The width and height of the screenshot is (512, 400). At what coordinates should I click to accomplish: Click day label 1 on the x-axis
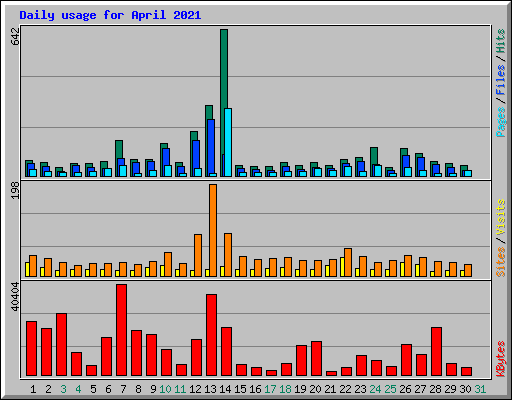click(x=33, y=389)
